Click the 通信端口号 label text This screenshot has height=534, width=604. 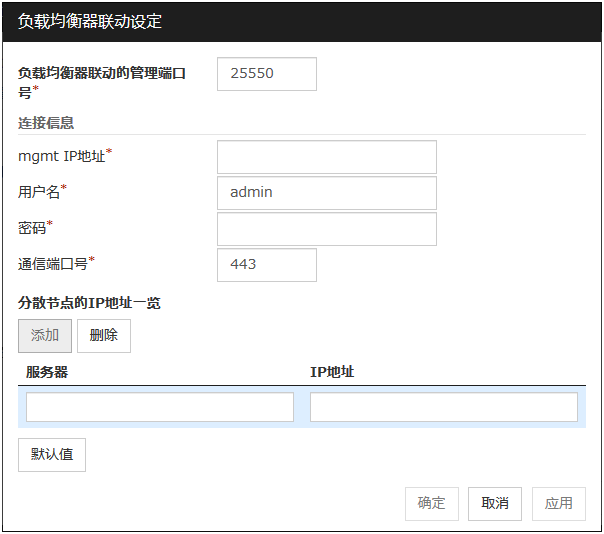tap(54, 264)
